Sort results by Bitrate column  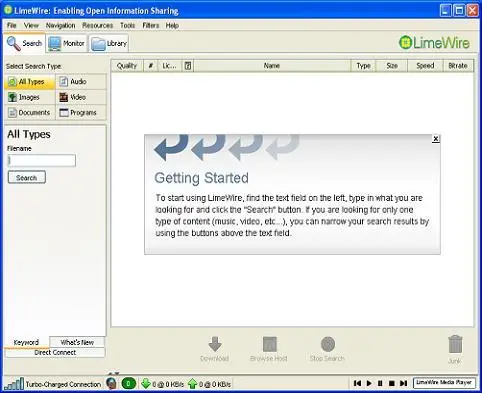pos(458,66)
